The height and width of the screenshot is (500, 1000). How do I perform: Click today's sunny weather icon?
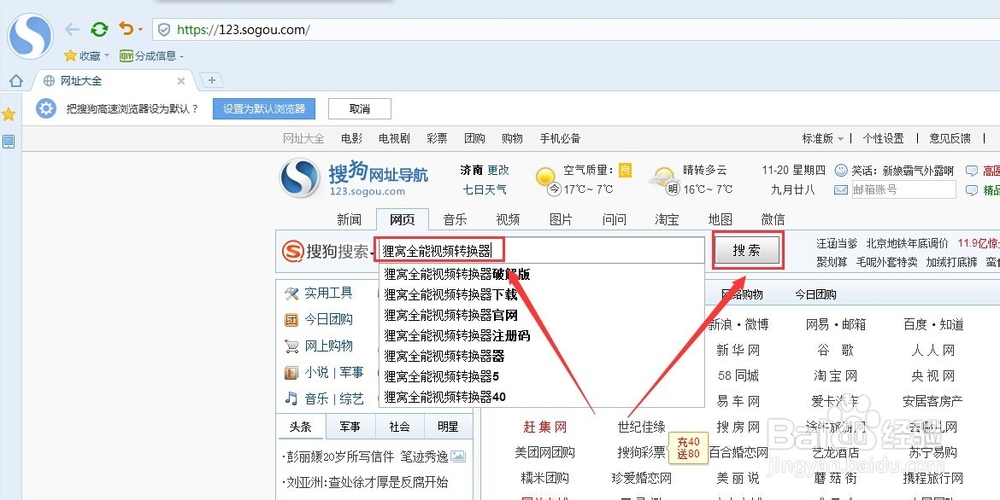click(545, 177)
